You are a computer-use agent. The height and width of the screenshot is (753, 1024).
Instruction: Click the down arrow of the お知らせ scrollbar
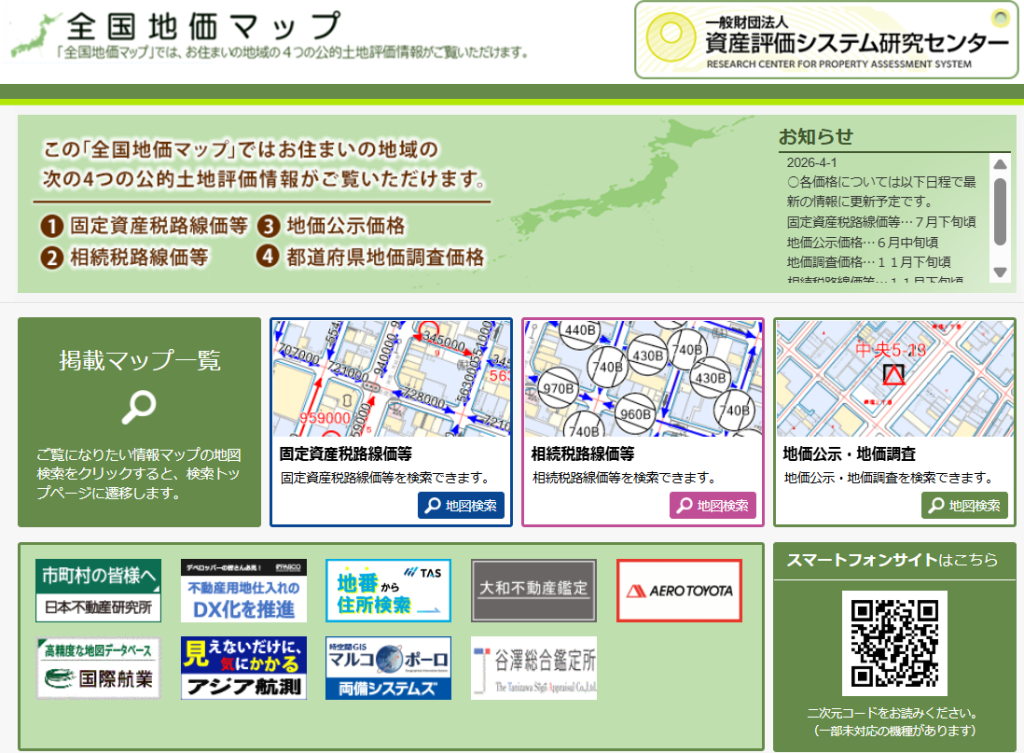tap(1000, 272)
